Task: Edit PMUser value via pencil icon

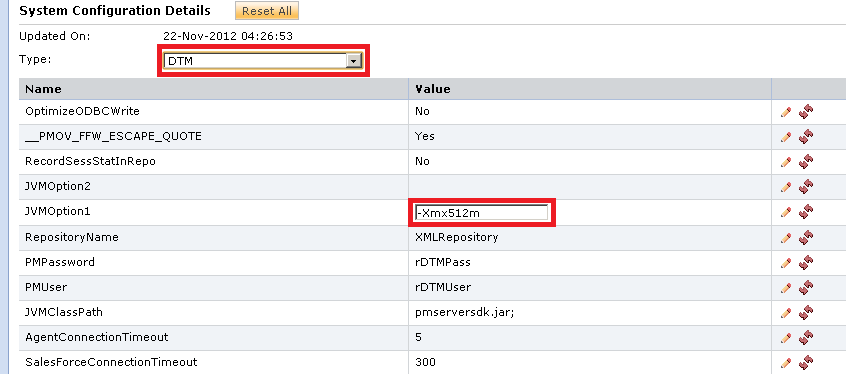Action: point(786,288)
